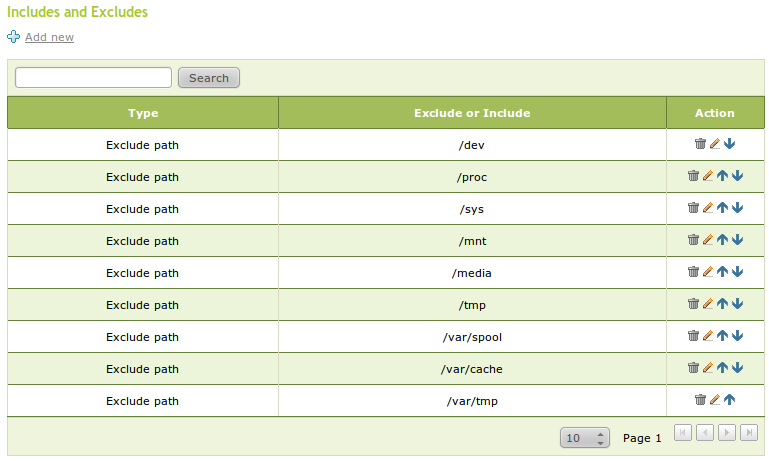Jump to the last page

coord(749,432)
